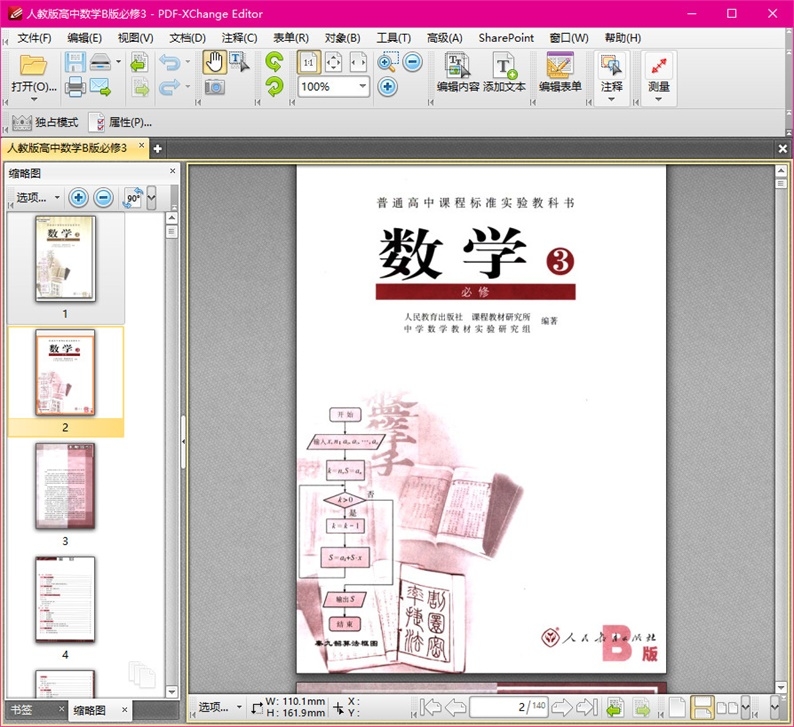Viewport: 794px width, 727px height.
Task: Open the Redo history dropdown arrow
Action: click(x=188, y=87)
